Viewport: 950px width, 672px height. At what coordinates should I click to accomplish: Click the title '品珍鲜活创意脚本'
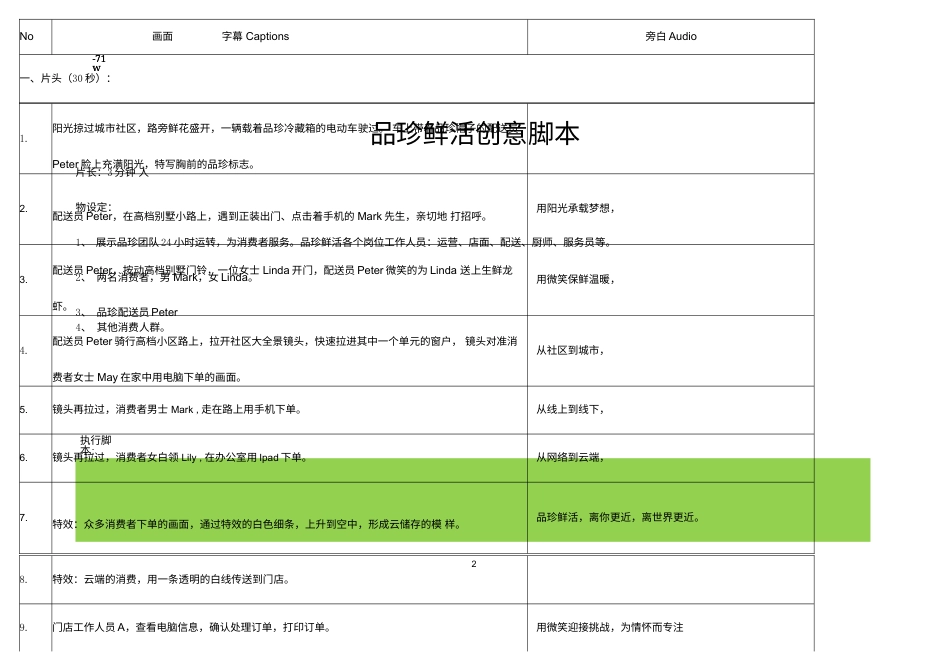click(474, 133)
